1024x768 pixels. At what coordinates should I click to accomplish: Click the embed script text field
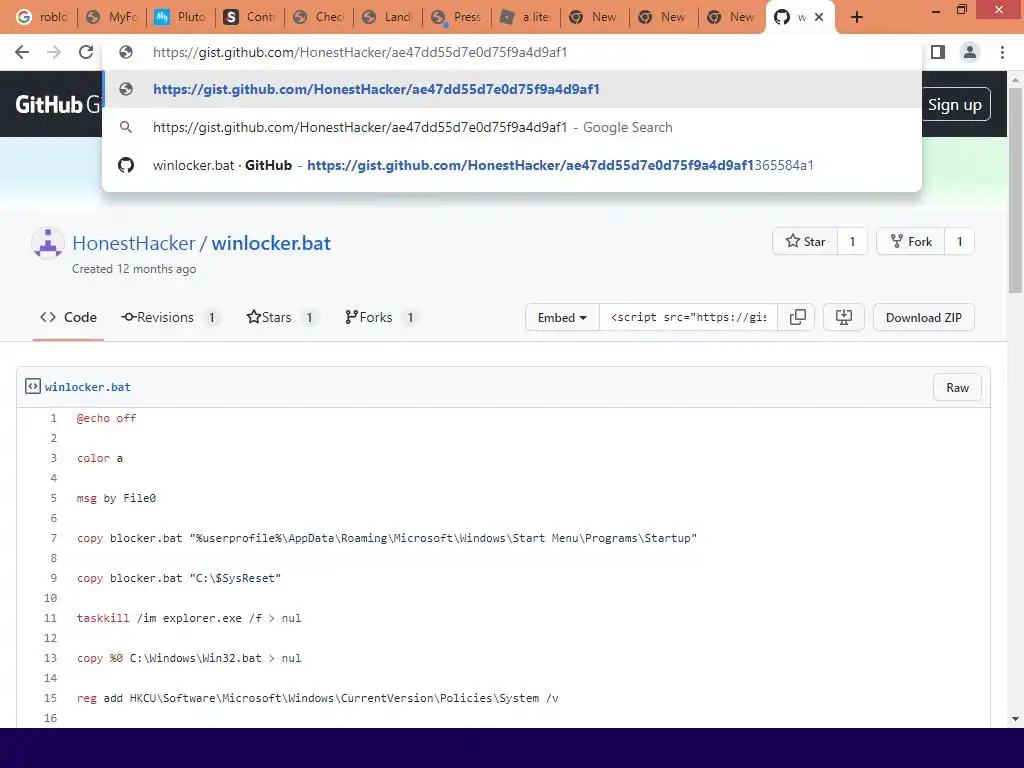pos(688,317)
